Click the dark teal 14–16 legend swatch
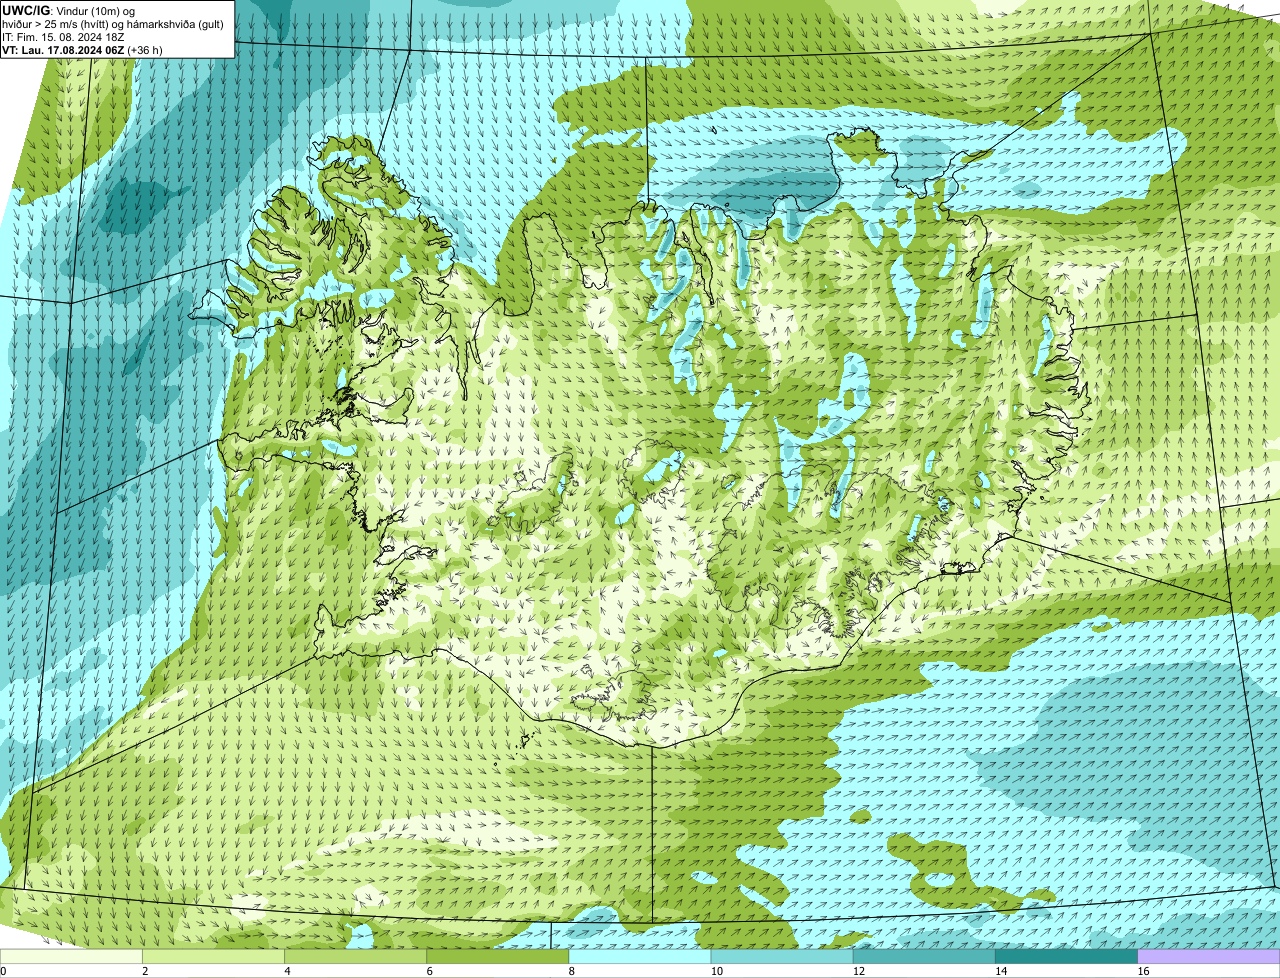The width and height of the screenshot is (1280, 978). pyautogui.click(x=1067, y=957)
